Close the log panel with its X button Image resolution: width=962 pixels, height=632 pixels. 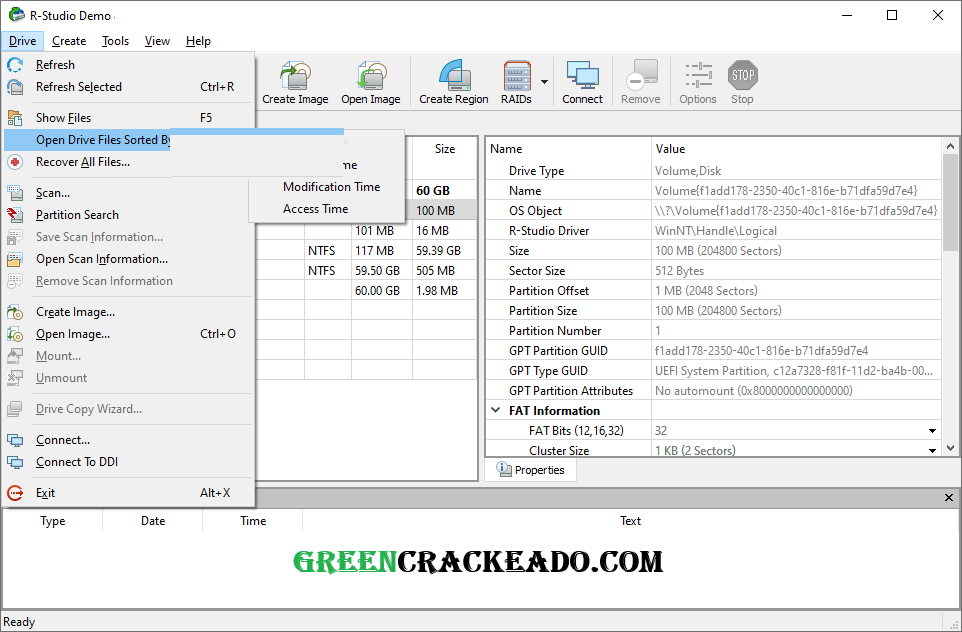coord(948,497)
